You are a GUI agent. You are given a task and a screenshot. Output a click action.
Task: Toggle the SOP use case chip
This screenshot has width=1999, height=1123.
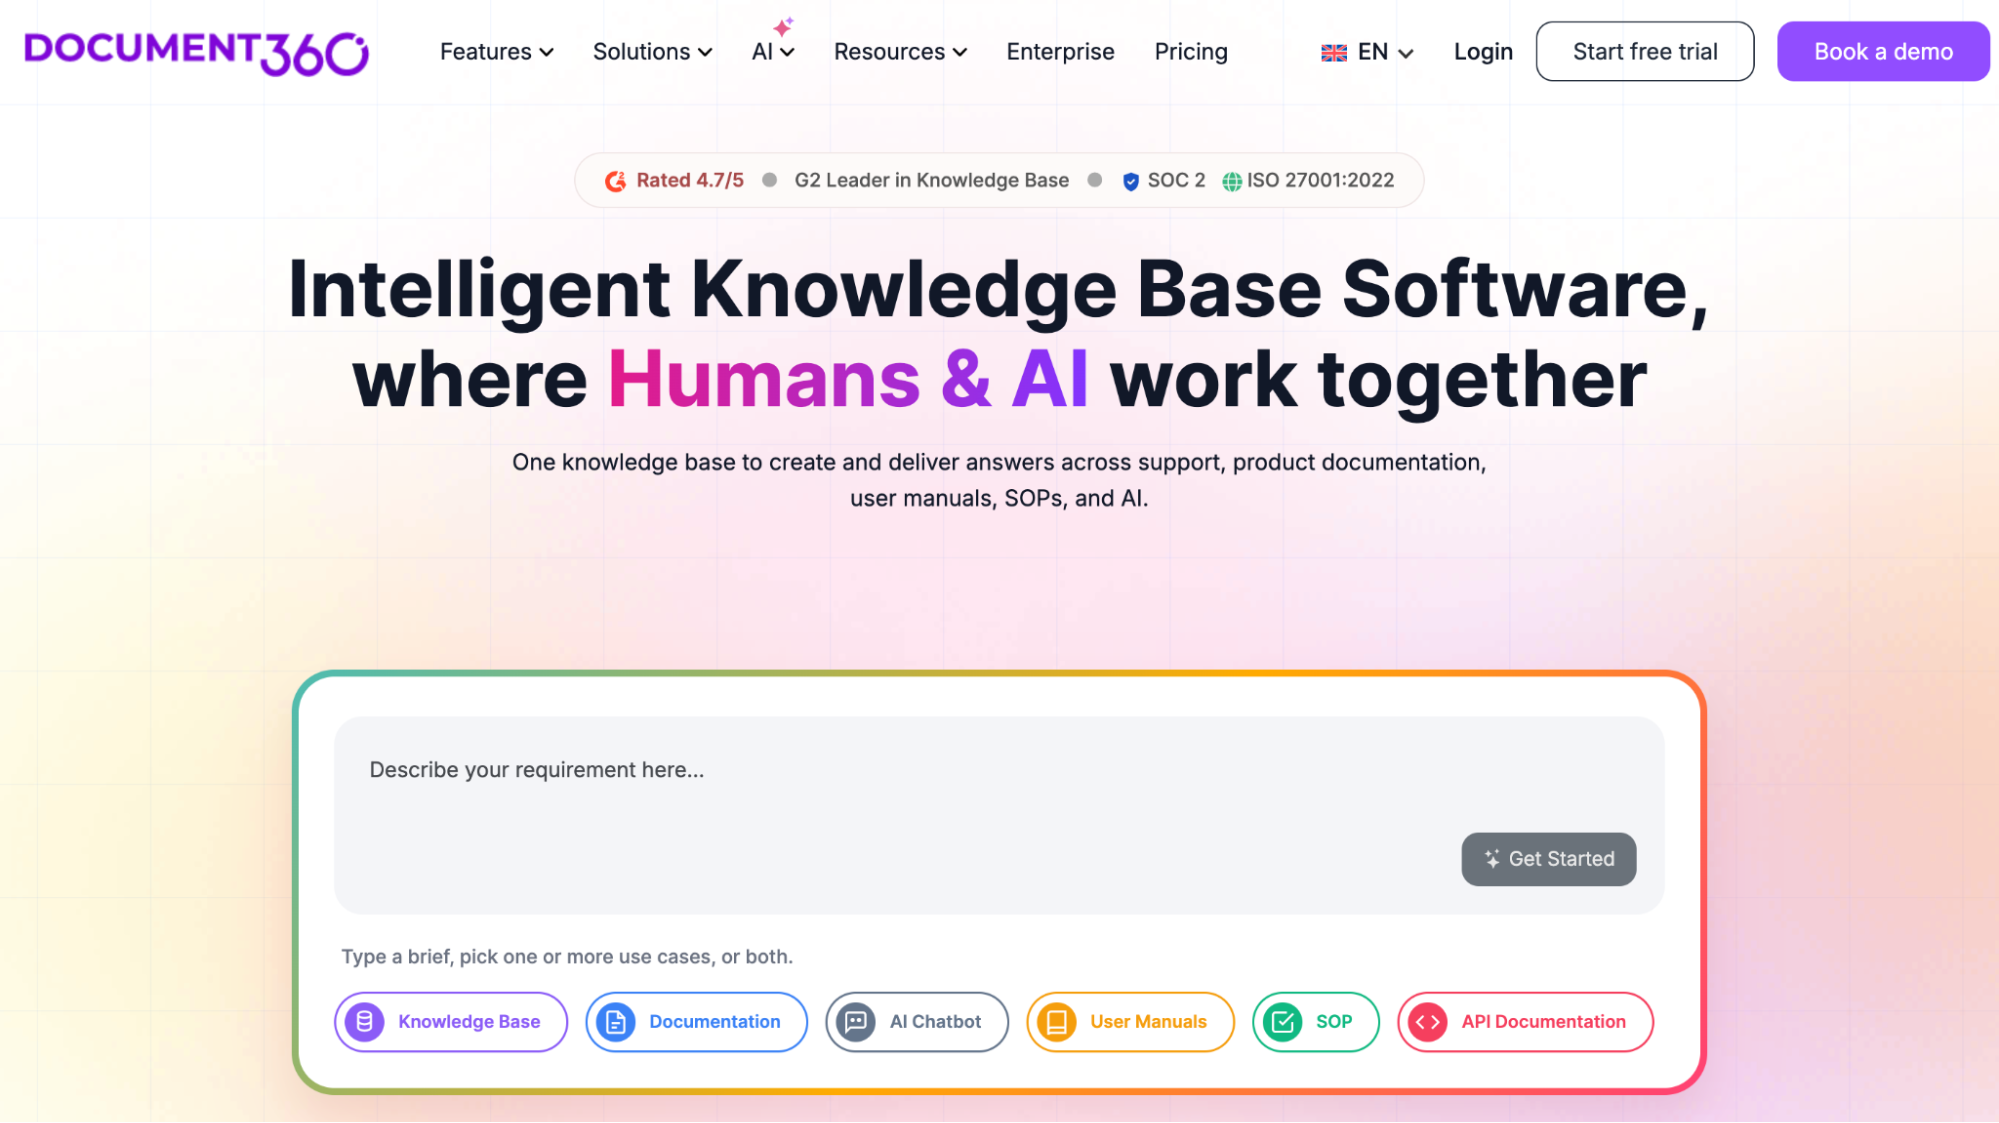(1316, 1022)
